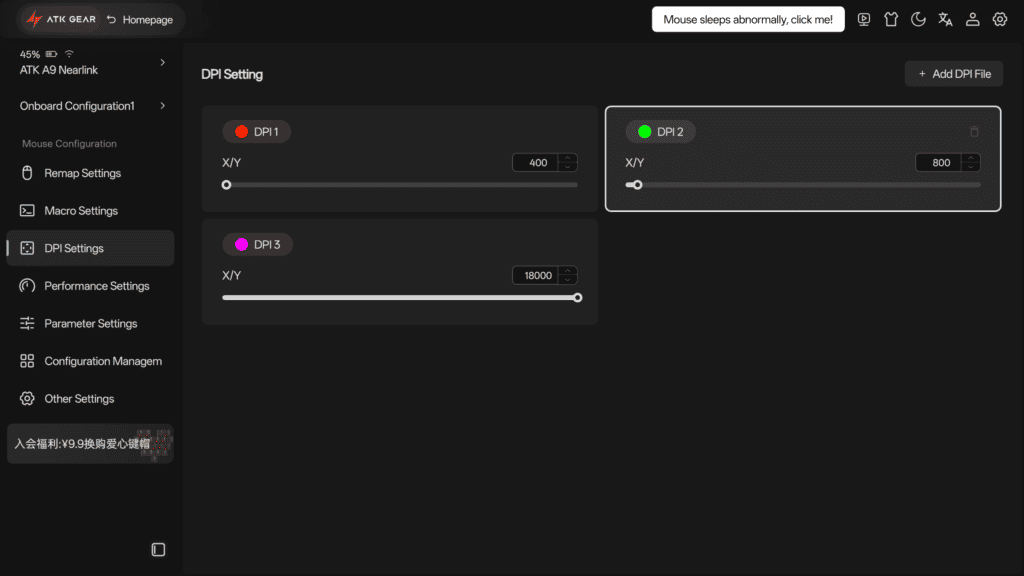Click the battery status icon
The image size is (1024, 576).
52,54
